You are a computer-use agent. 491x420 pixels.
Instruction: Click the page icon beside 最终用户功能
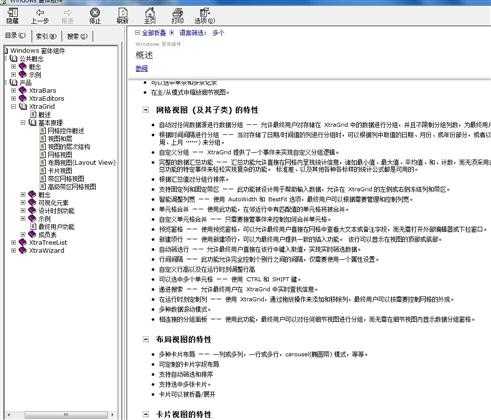click(33, 227)
